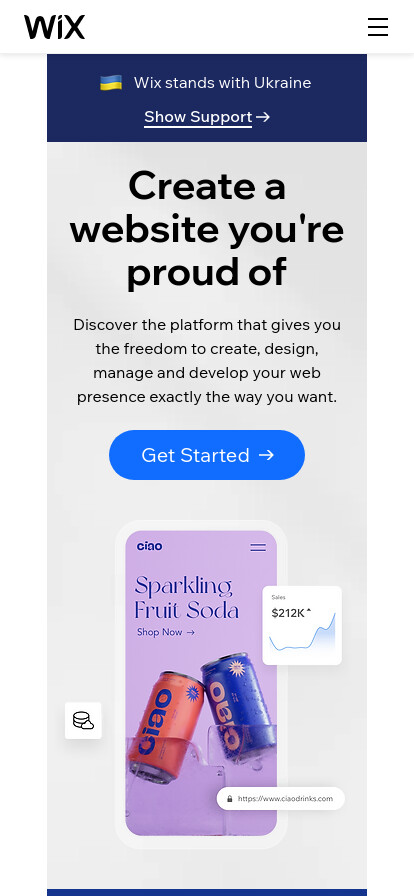This screenshot has height=896, width=414.
Task: Click the arrow beside Show Support
Action: [262, 117]
